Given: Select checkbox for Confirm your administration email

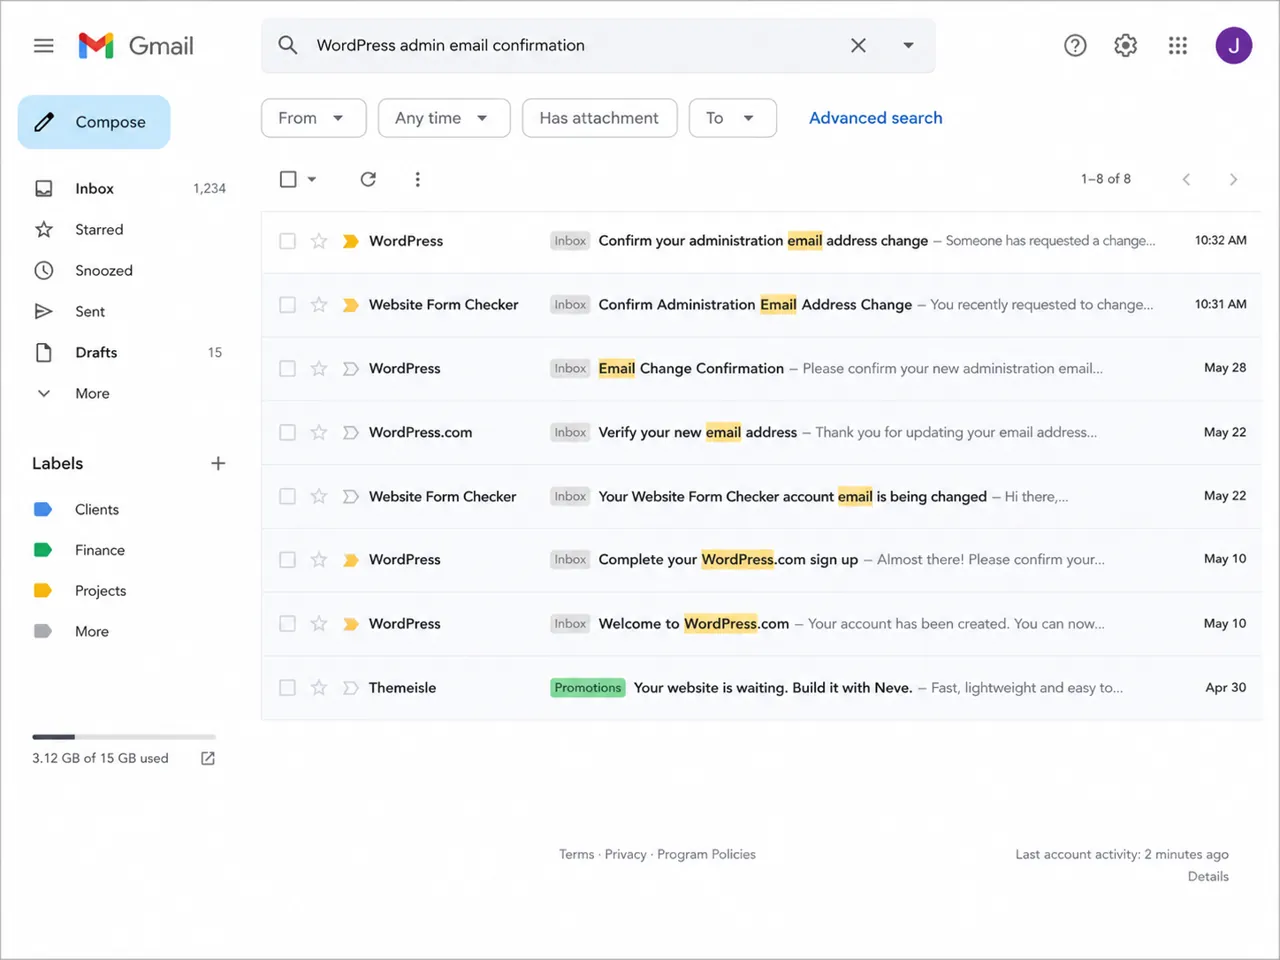Looking at the screenshot, I should pos(288,241).
